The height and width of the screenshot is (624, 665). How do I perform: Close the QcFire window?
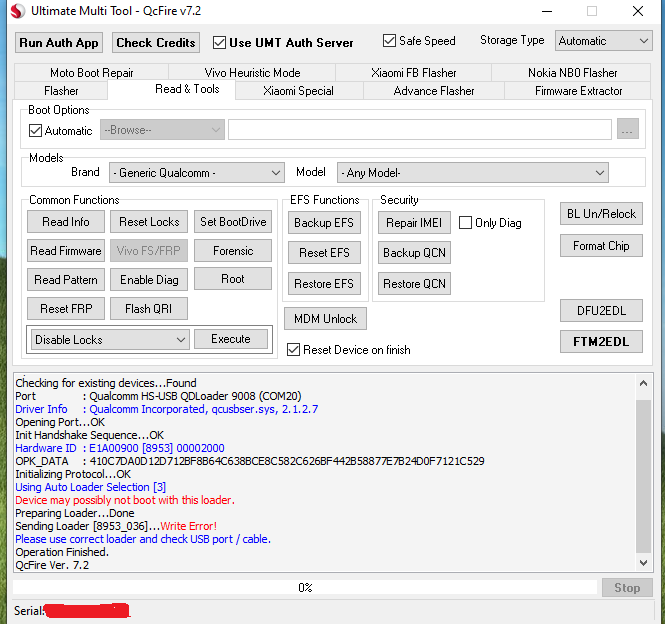(638, 11)
